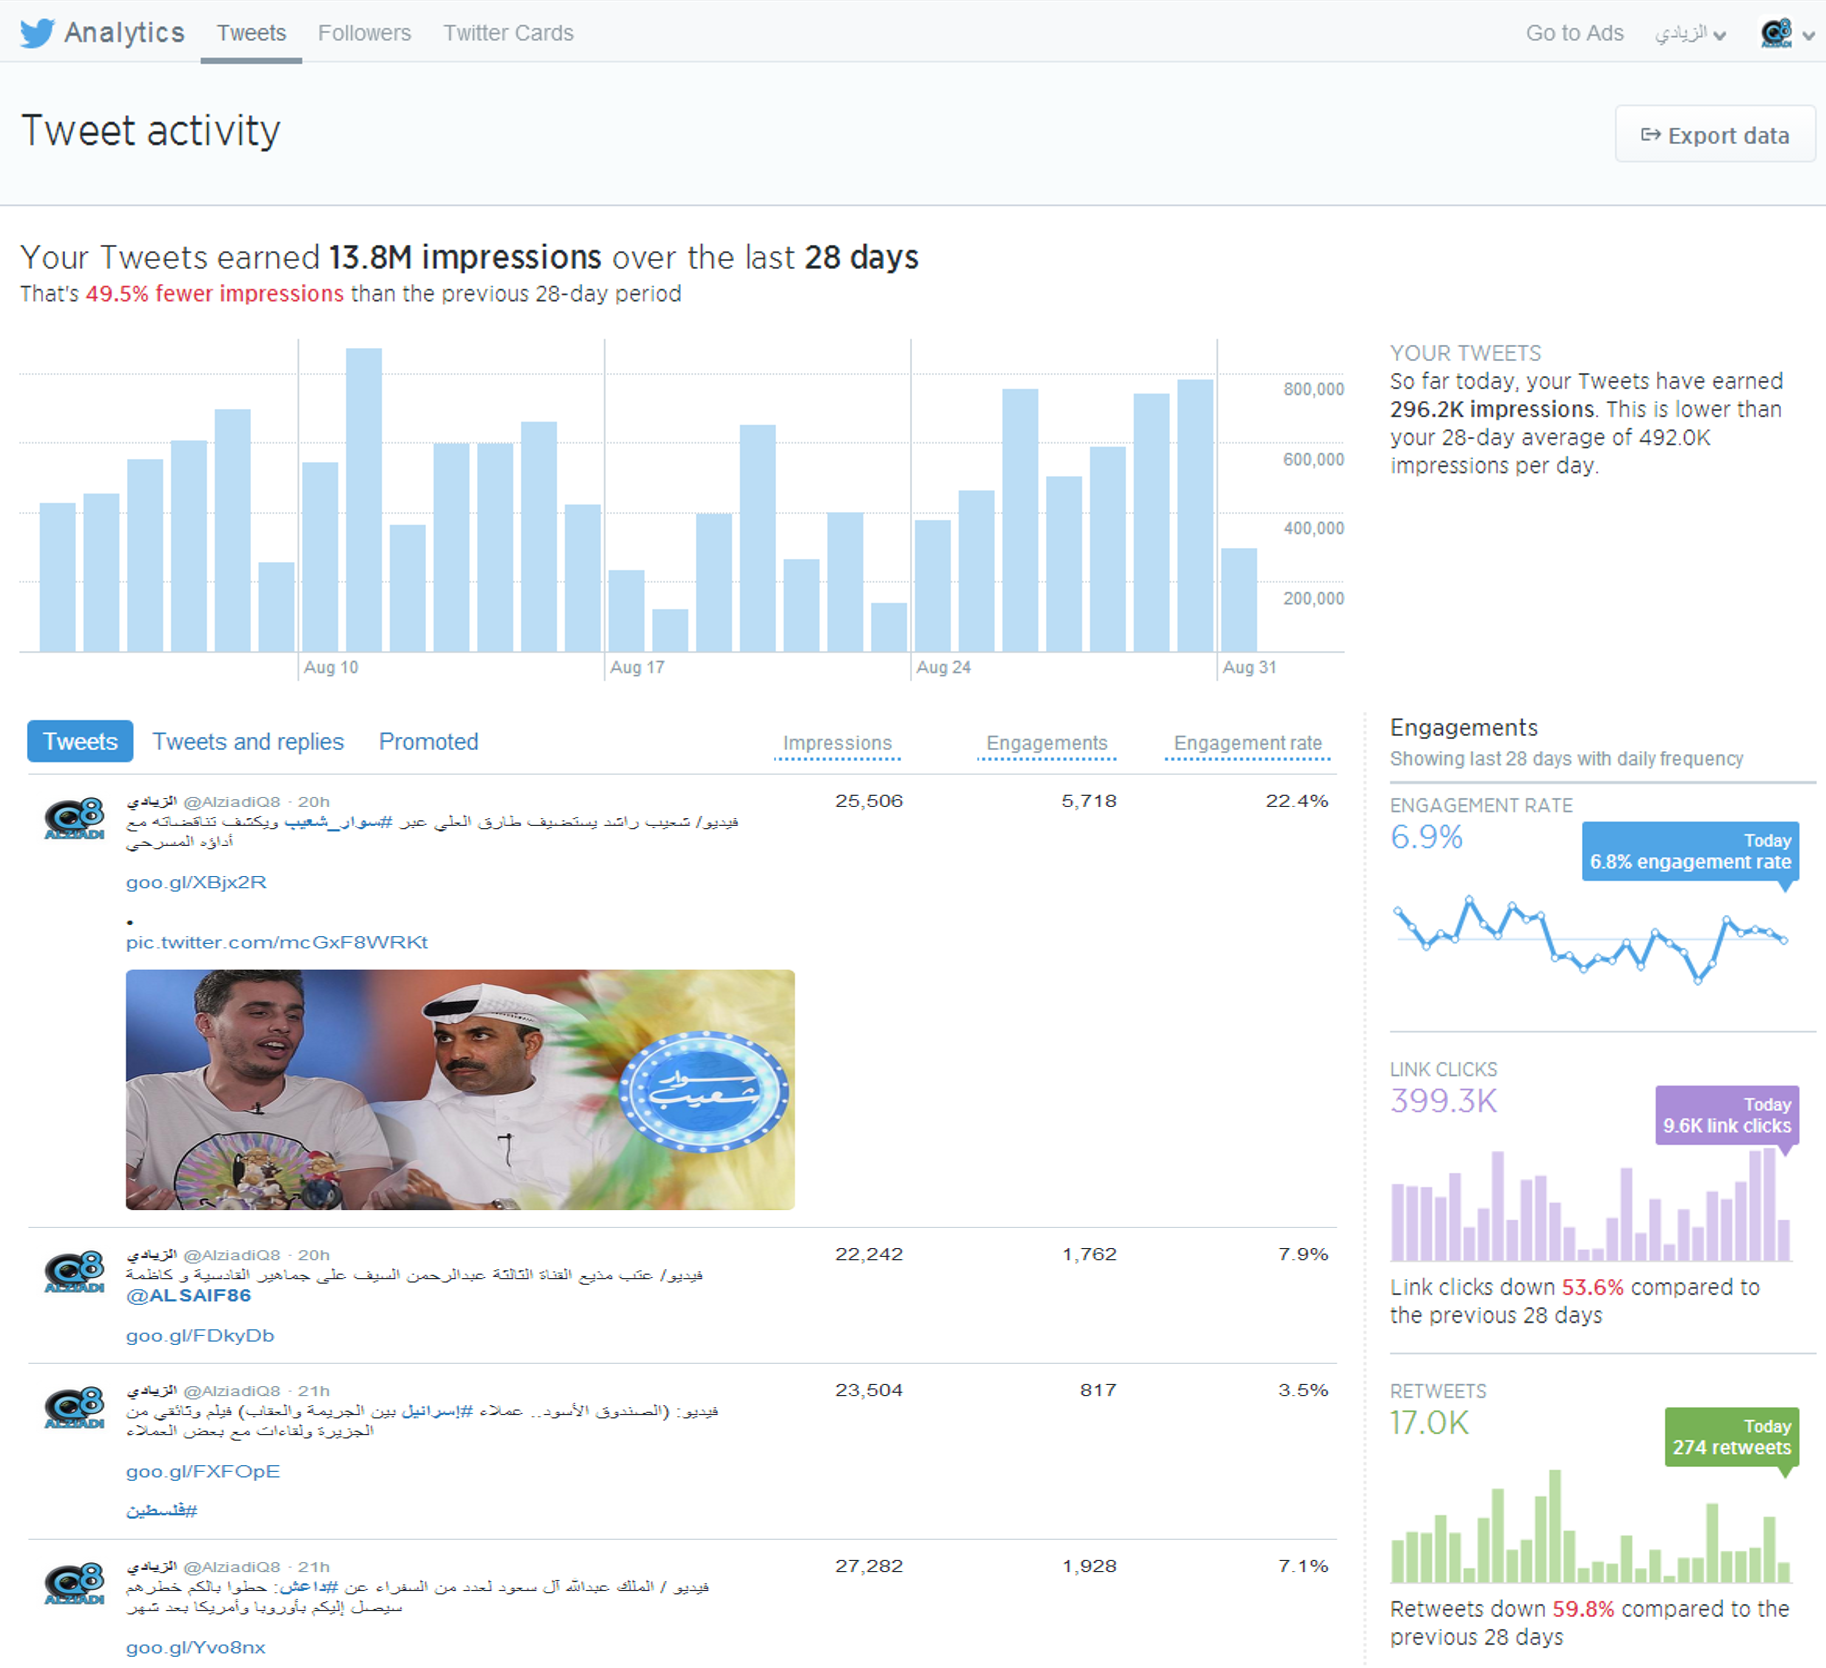Sort by Impressions column header
Screen dimensions: 1826x1668
coord(837,743)
